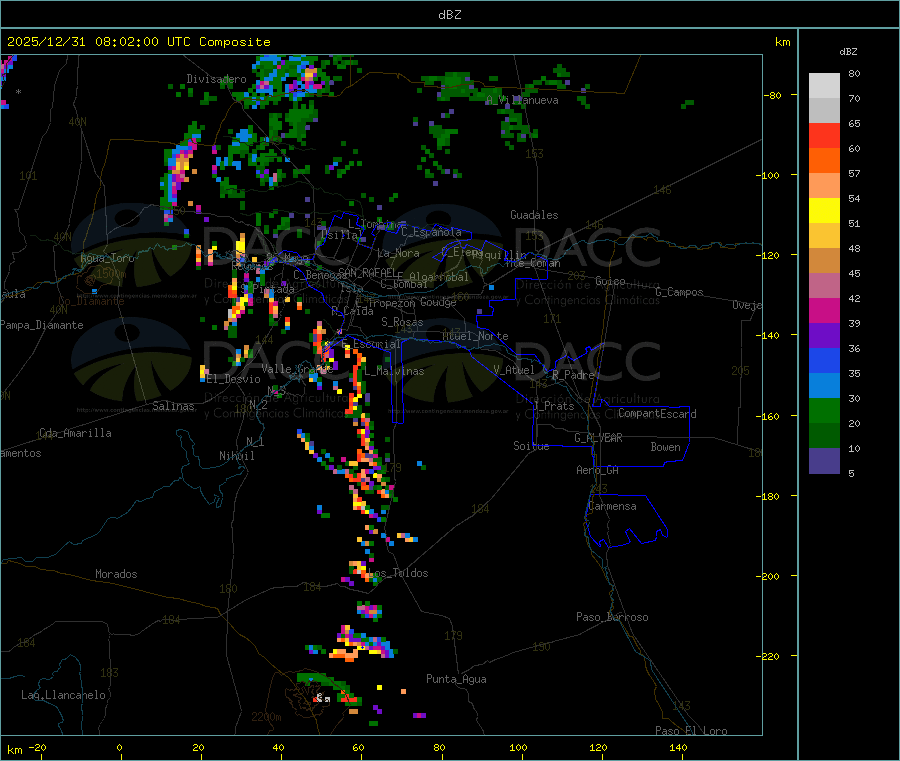The image size is (900, 761).
Task: Click the Alge_Coman label
Action: pos(533,263)
